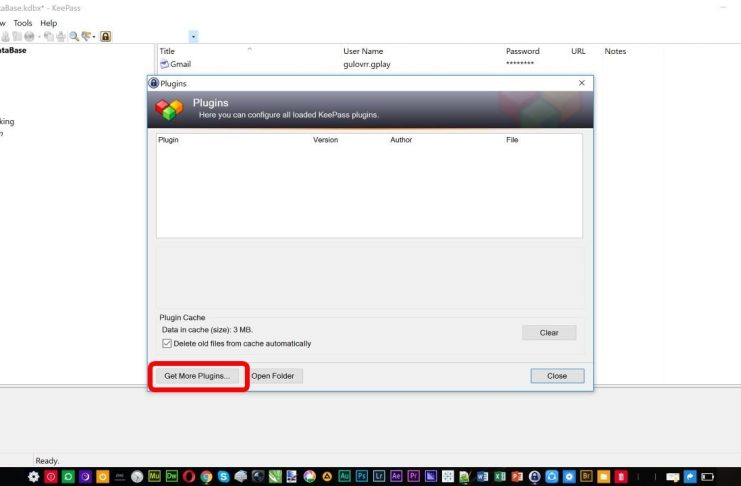Click the Author column header in plugins list
This screenshot has height=486, width=741.
[x=401, y=139]
